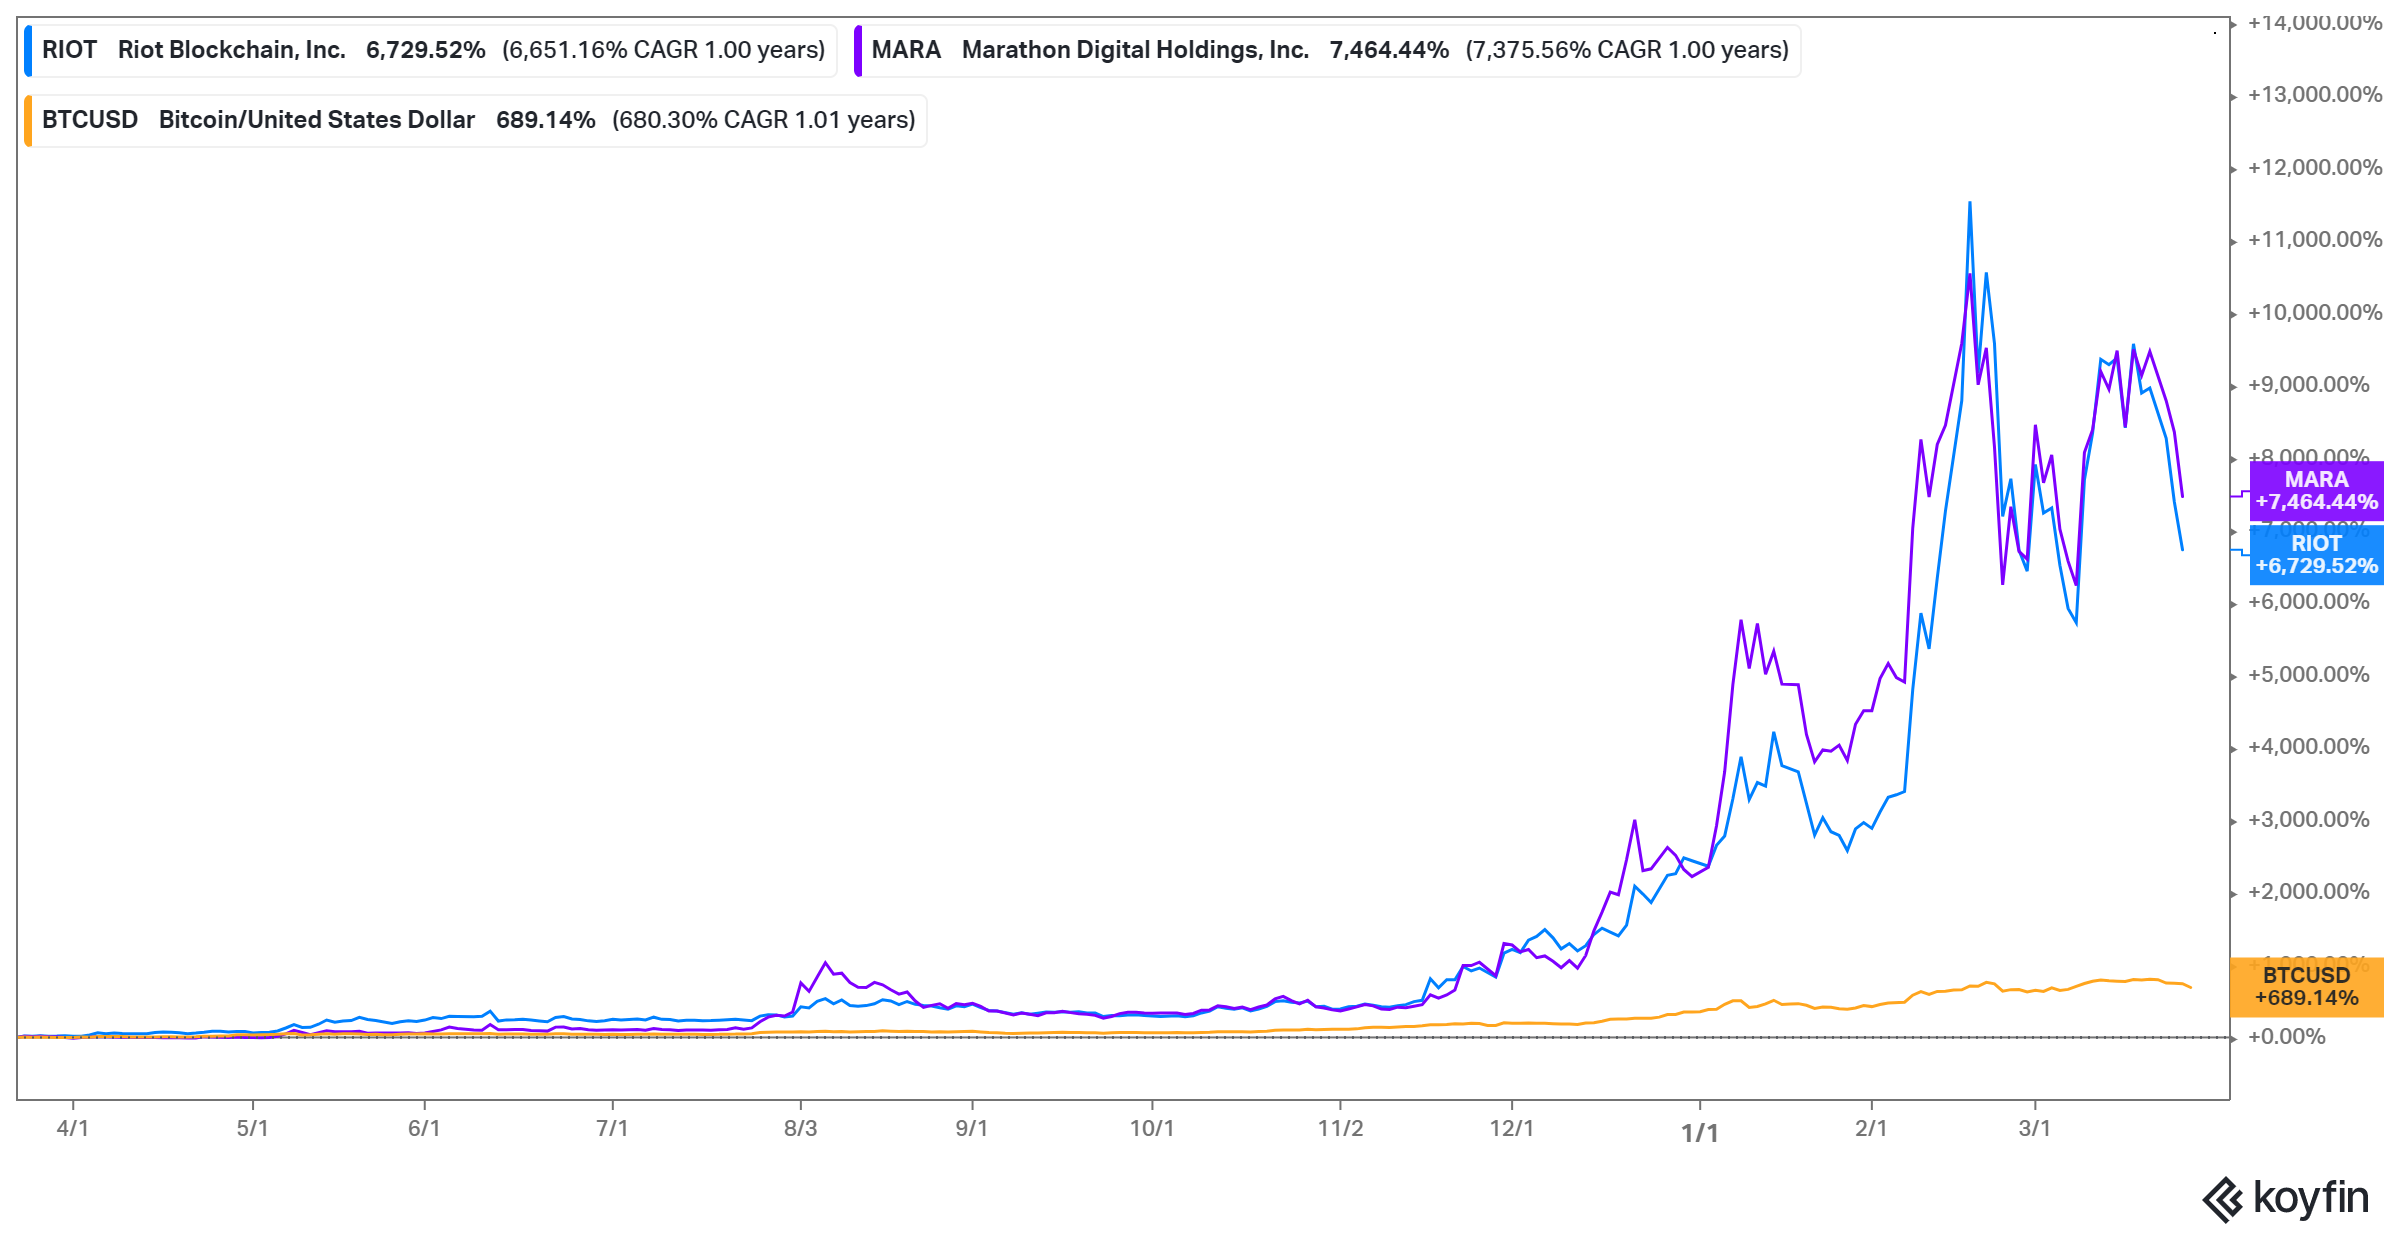Click the '5/1' date axis label

coord(252,1128)
